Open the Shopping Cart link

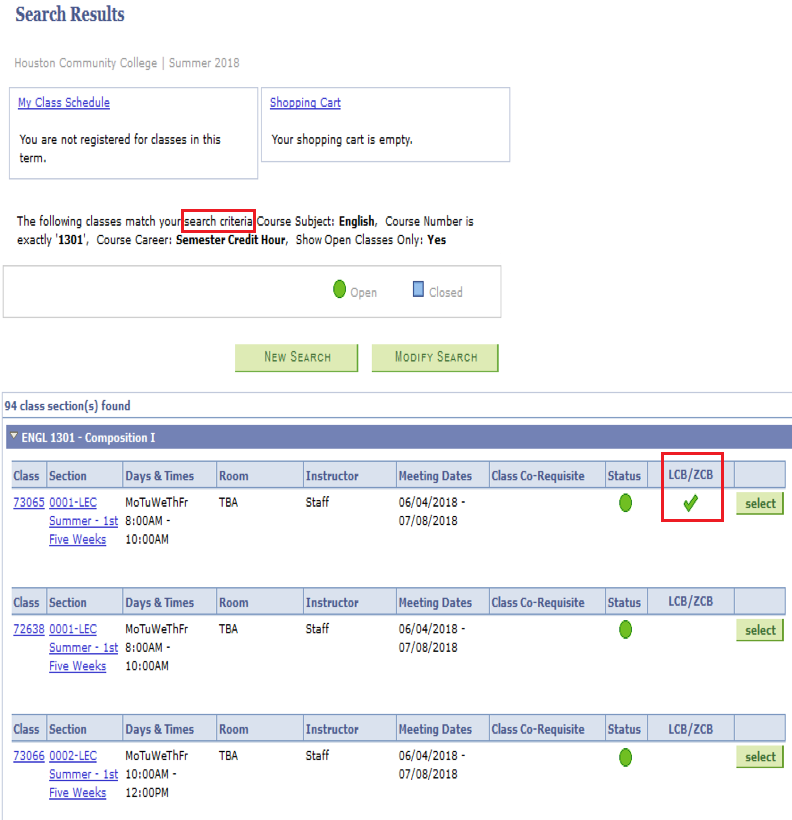pos(305,102)
